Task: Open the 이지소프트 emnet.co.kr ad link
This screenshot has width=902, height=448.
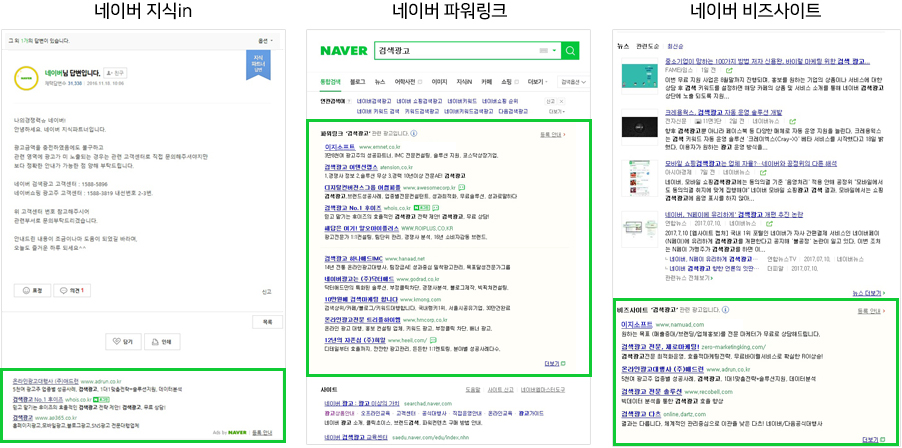Action: 339,147
